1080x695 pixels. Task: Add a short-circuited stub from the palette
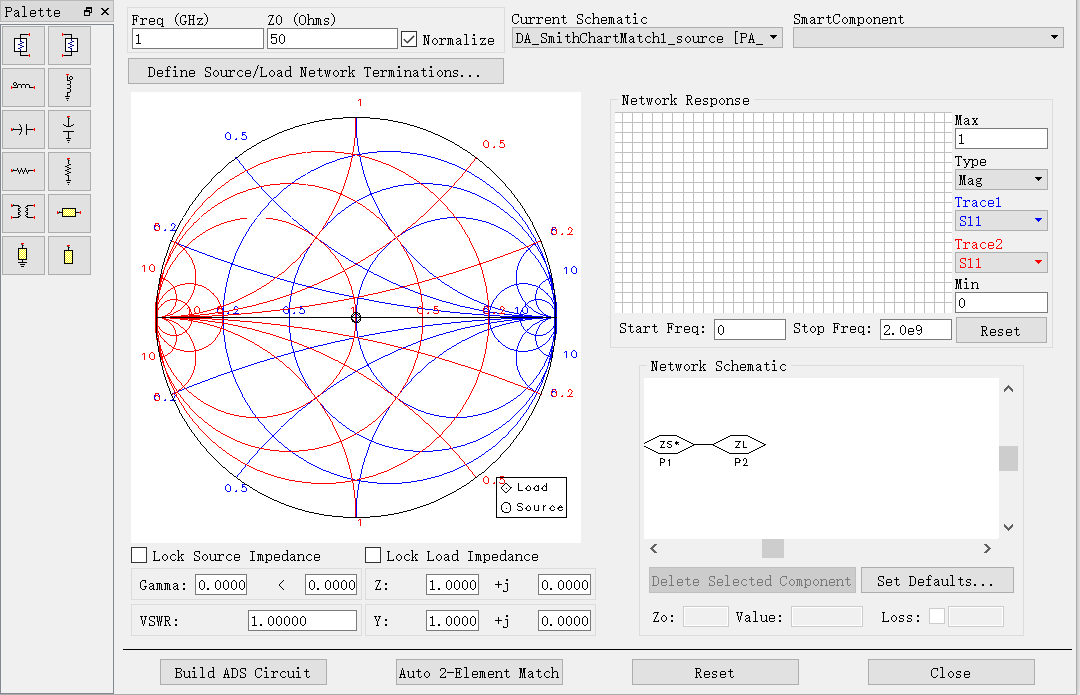[23, 256]
